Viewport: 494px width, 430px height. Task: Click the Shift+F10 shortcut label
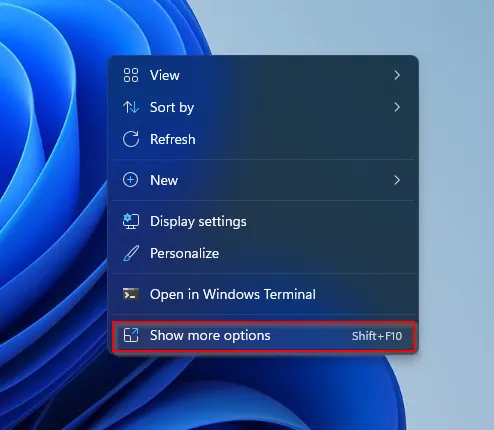click(x=377, y=336)
